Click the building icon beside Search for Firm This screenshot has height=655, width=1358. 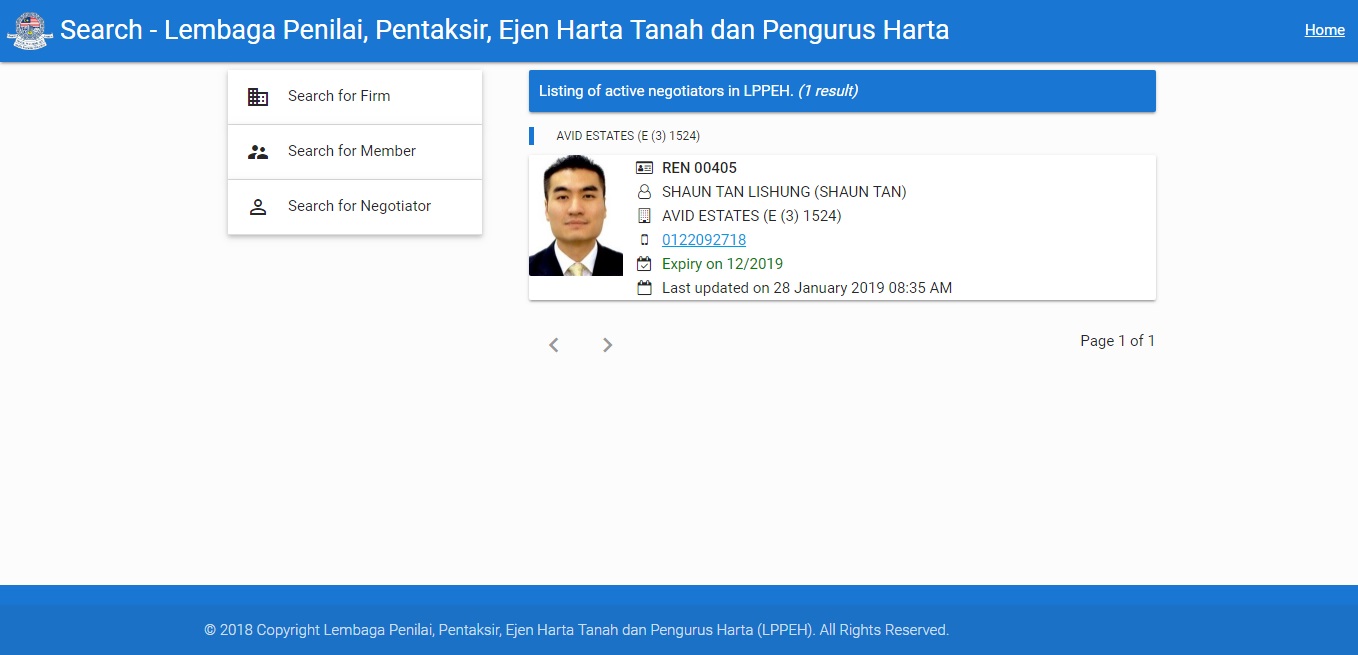point(258,97)
